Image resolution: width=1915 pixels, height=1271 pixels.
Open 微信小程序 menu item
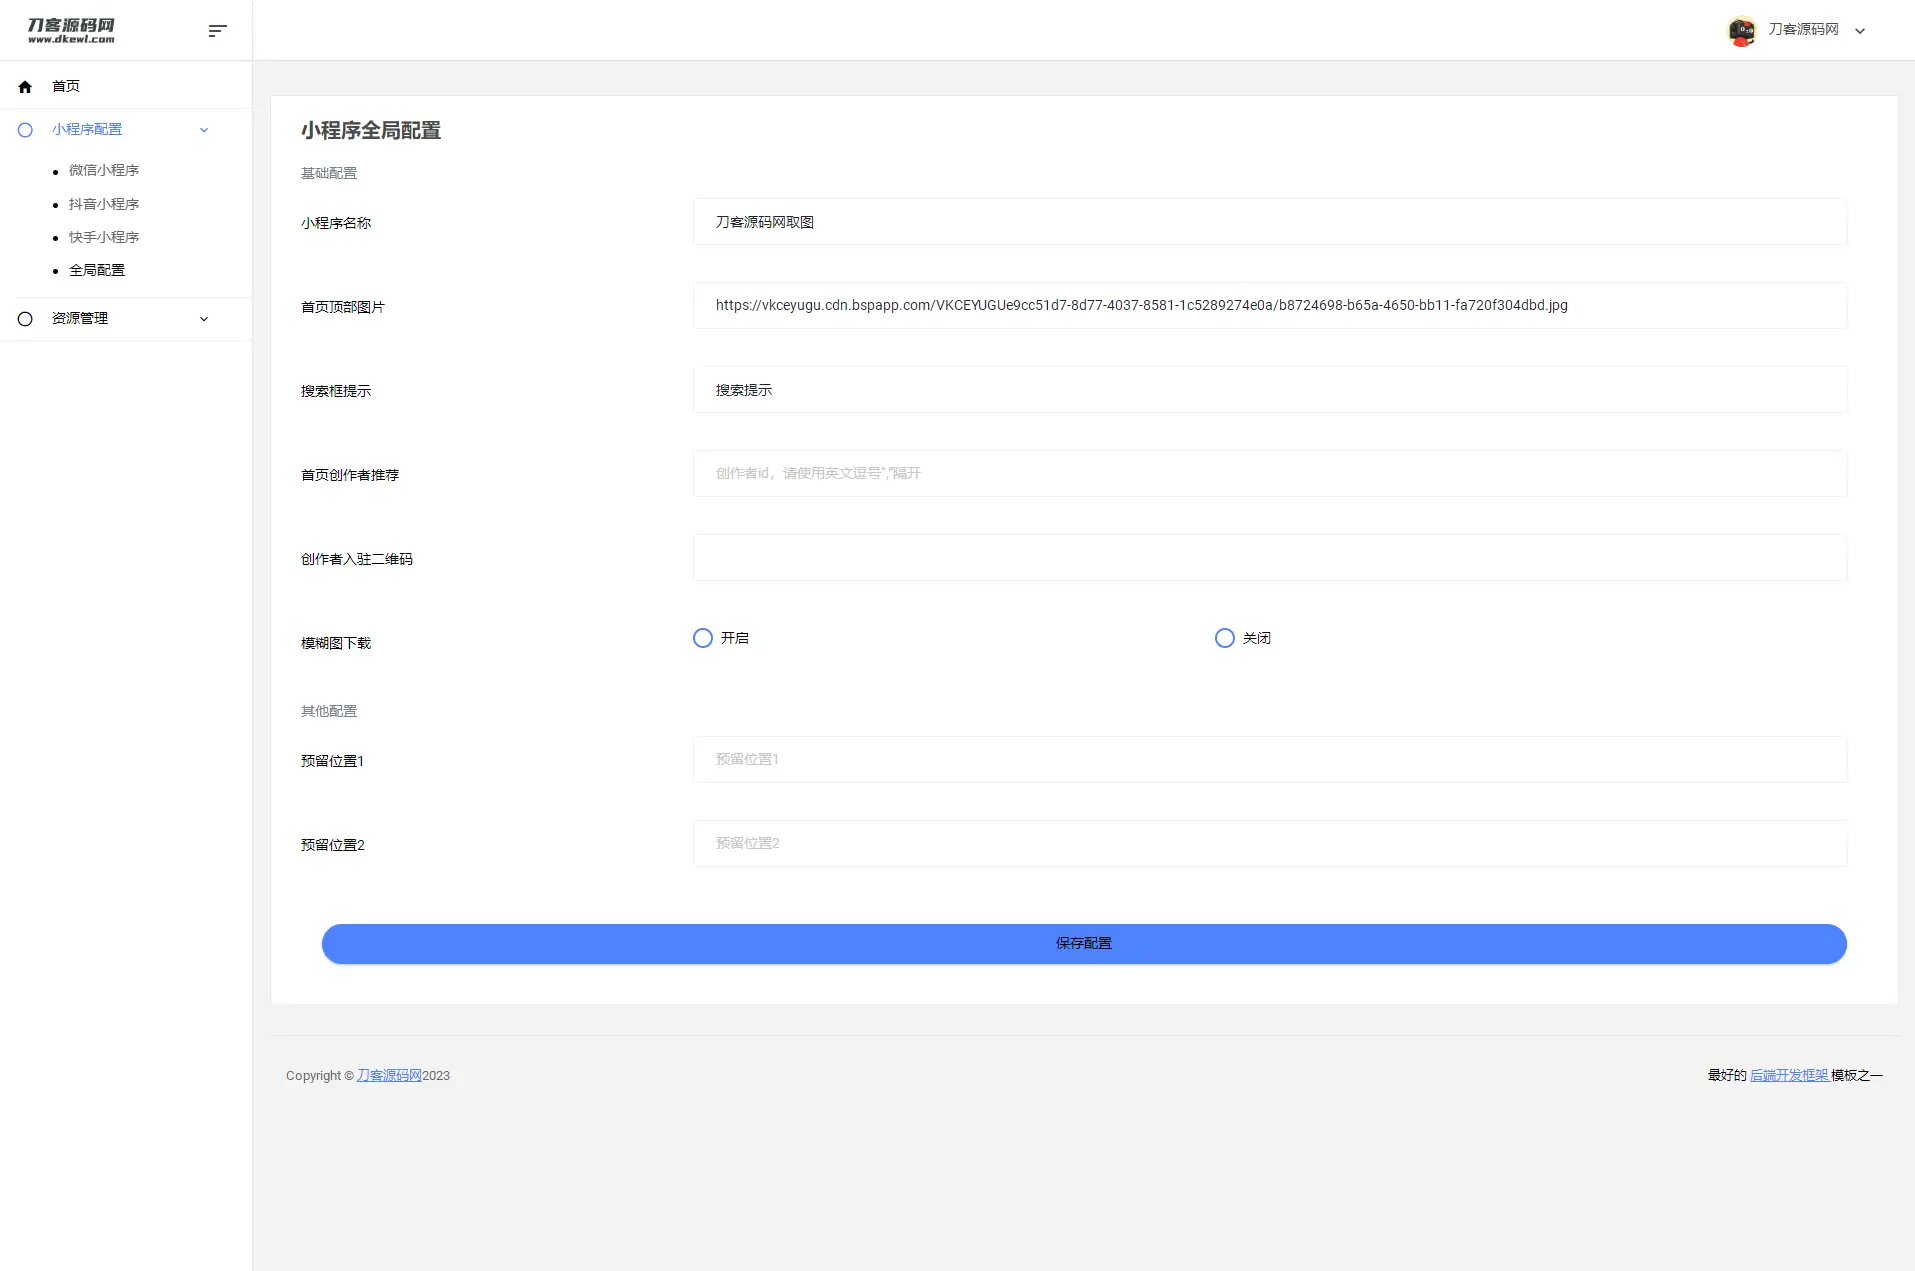click(104, 171)
